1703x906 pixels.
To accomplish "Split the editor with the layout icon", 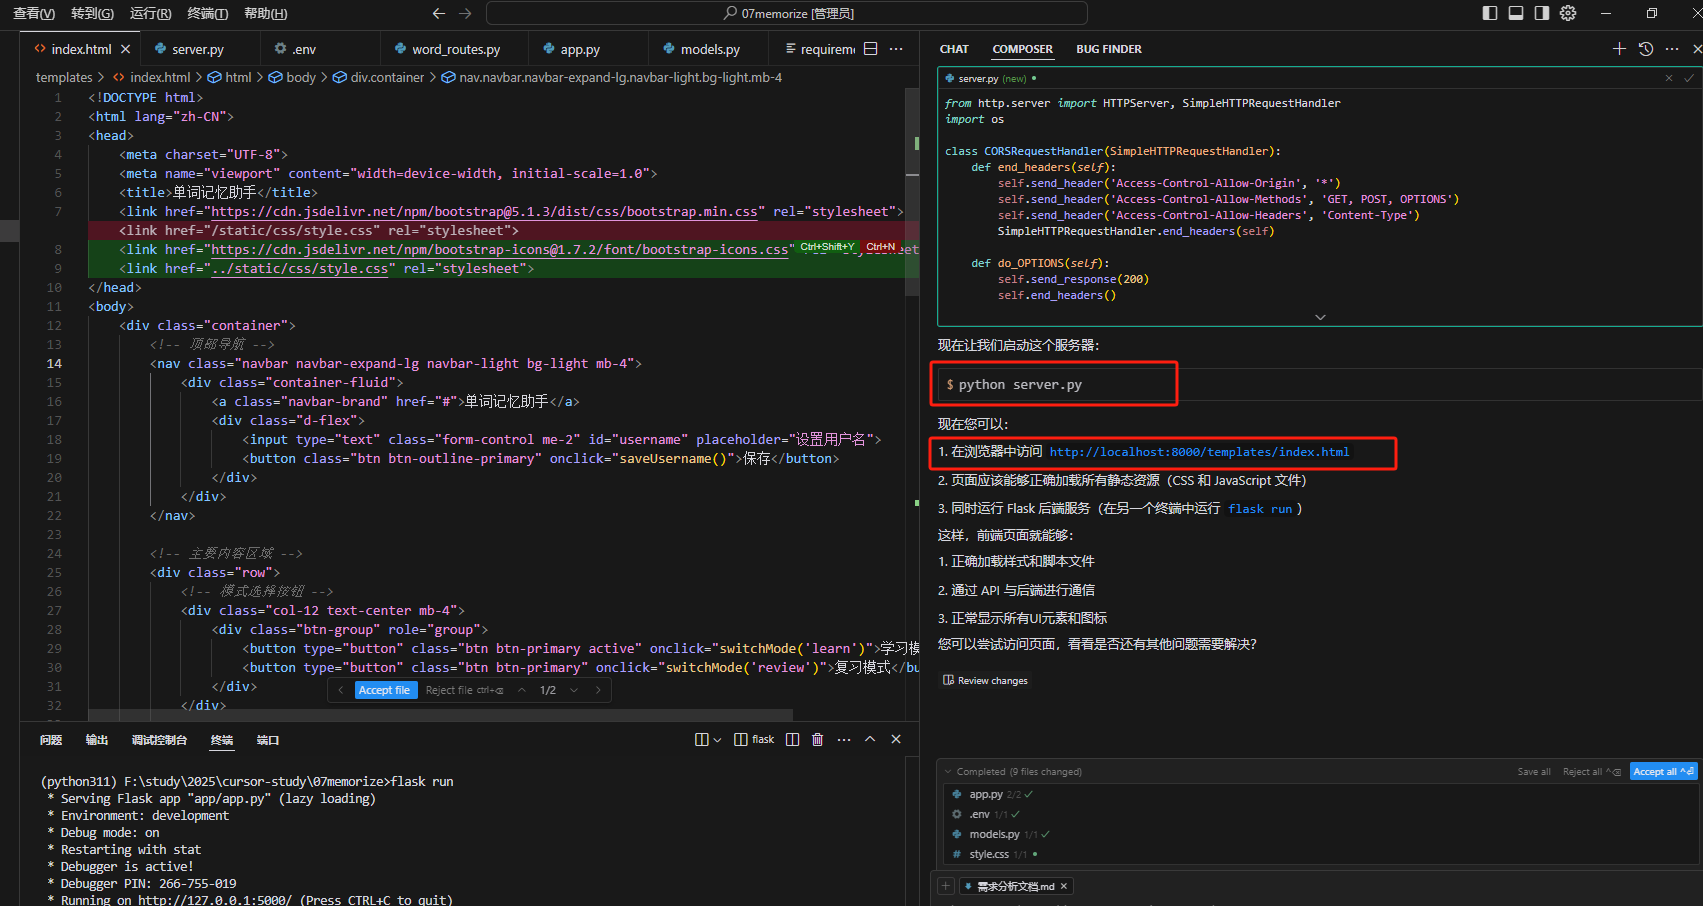I will click(870, 49).
